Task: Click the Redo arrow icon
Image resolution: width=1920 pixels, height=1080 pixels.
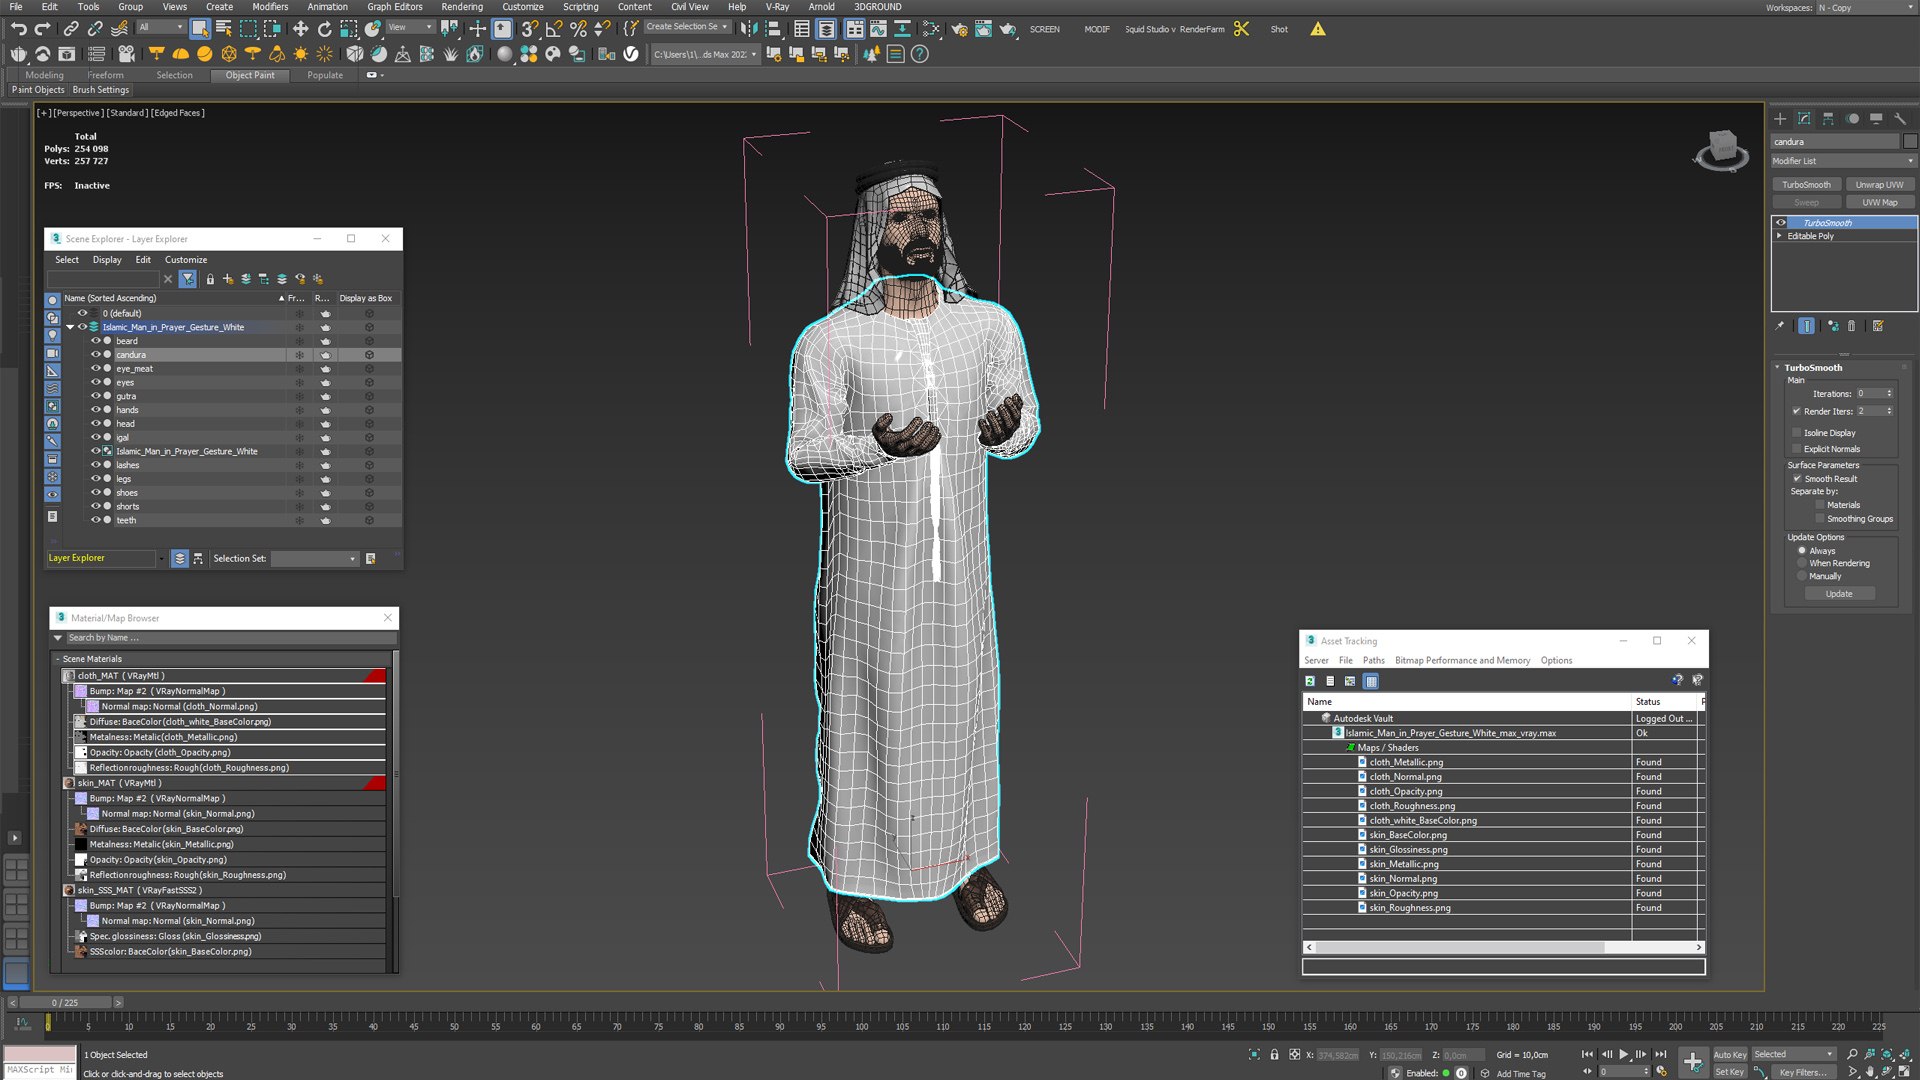Action: coord(42,29)
